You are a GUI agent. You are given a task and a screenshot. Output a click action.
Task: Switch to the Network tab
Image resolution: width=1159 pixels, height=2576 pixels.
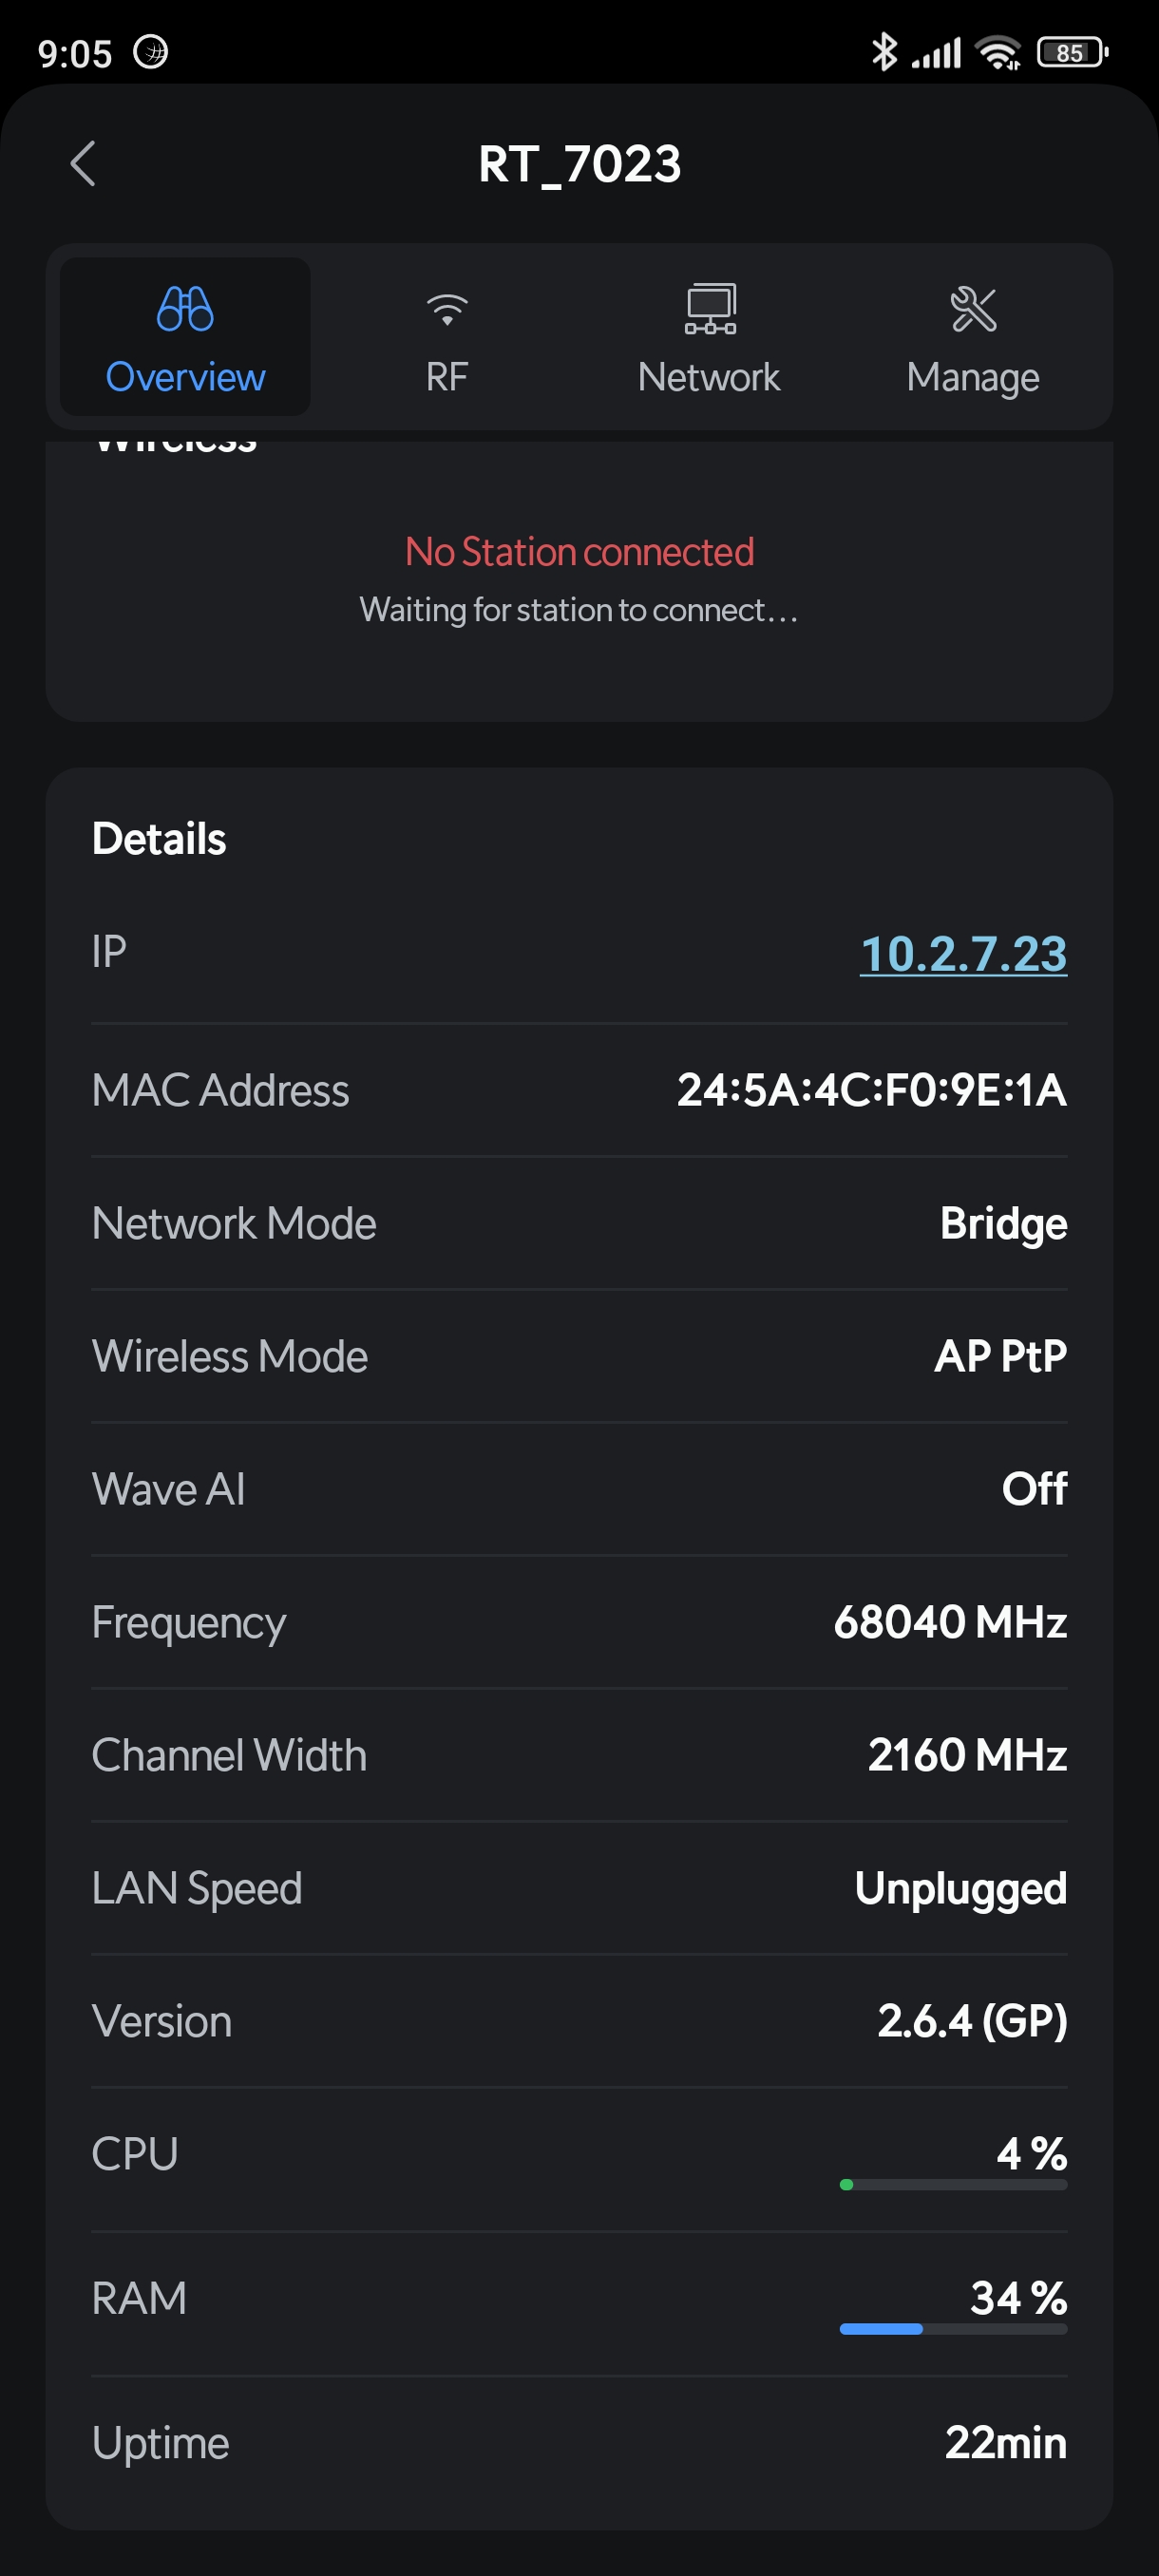[x=709, y=377]
